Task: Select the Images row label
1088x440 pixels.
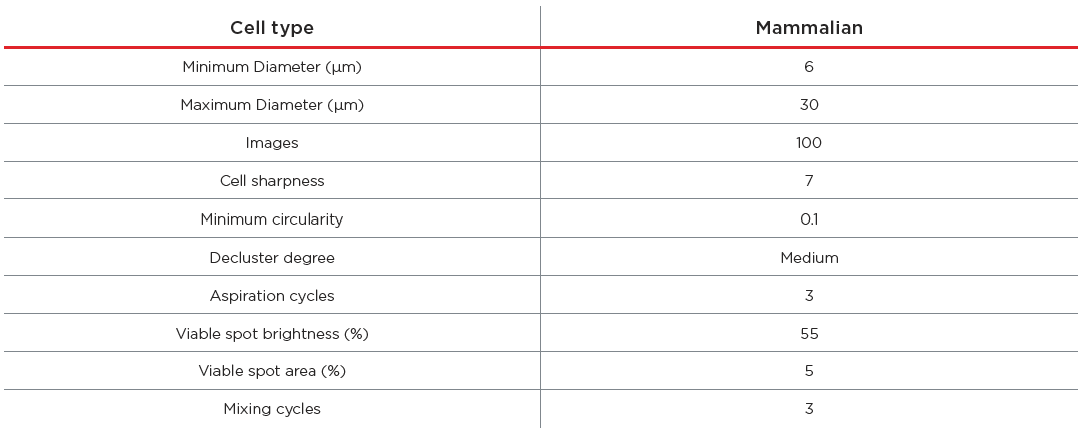Action: click(272, 143)
